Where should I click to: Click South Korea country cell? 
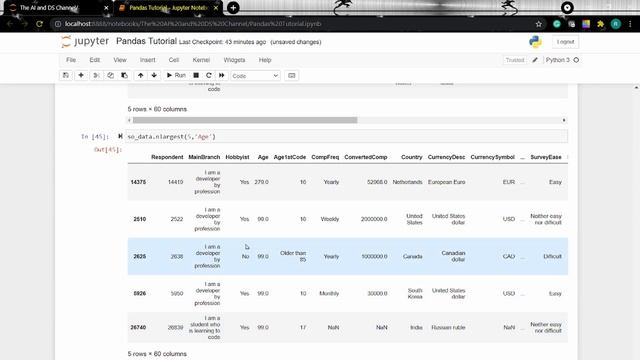415,293
